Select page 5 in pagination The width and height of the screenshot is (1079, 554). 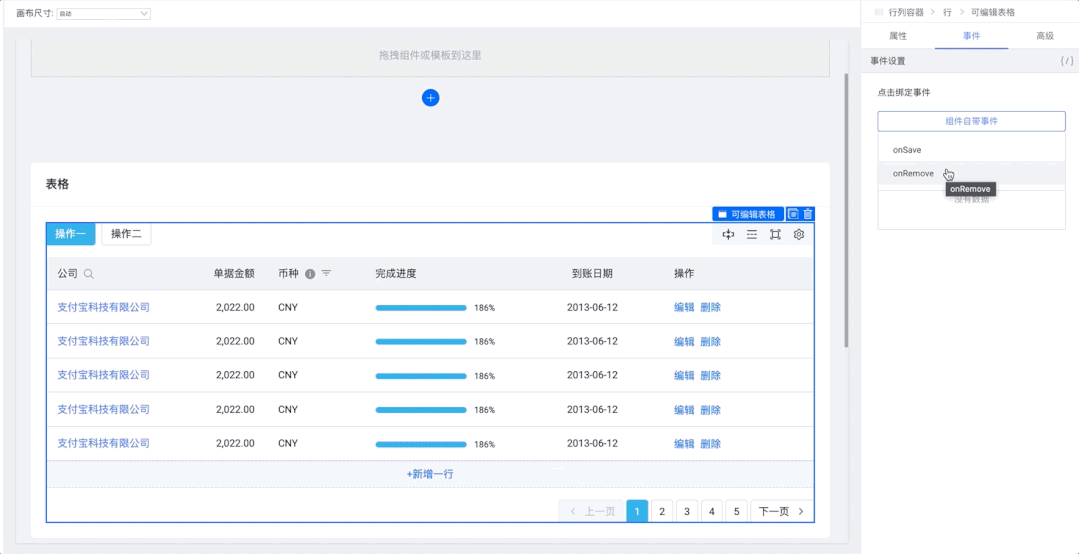(736, 511)
